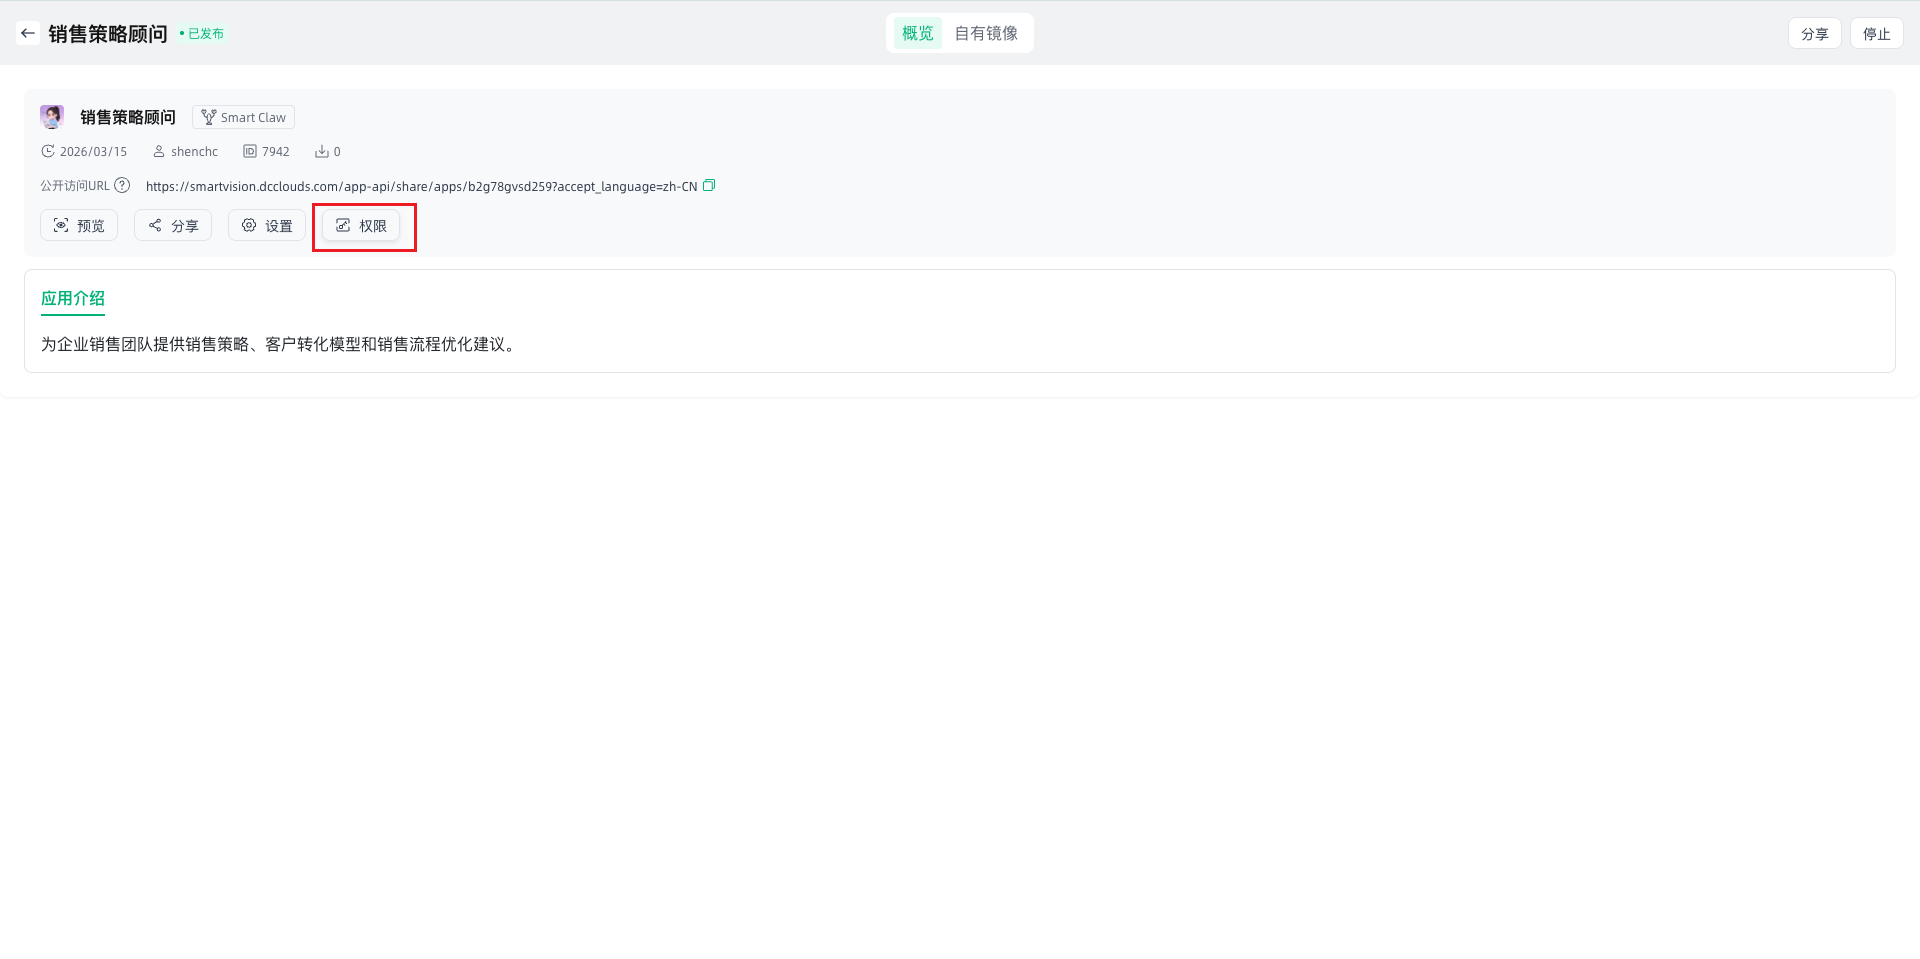This screenshot has height=959, width=1920.
Task: Click the clock icon beside 2026/03/15
Action: point(47,152)
